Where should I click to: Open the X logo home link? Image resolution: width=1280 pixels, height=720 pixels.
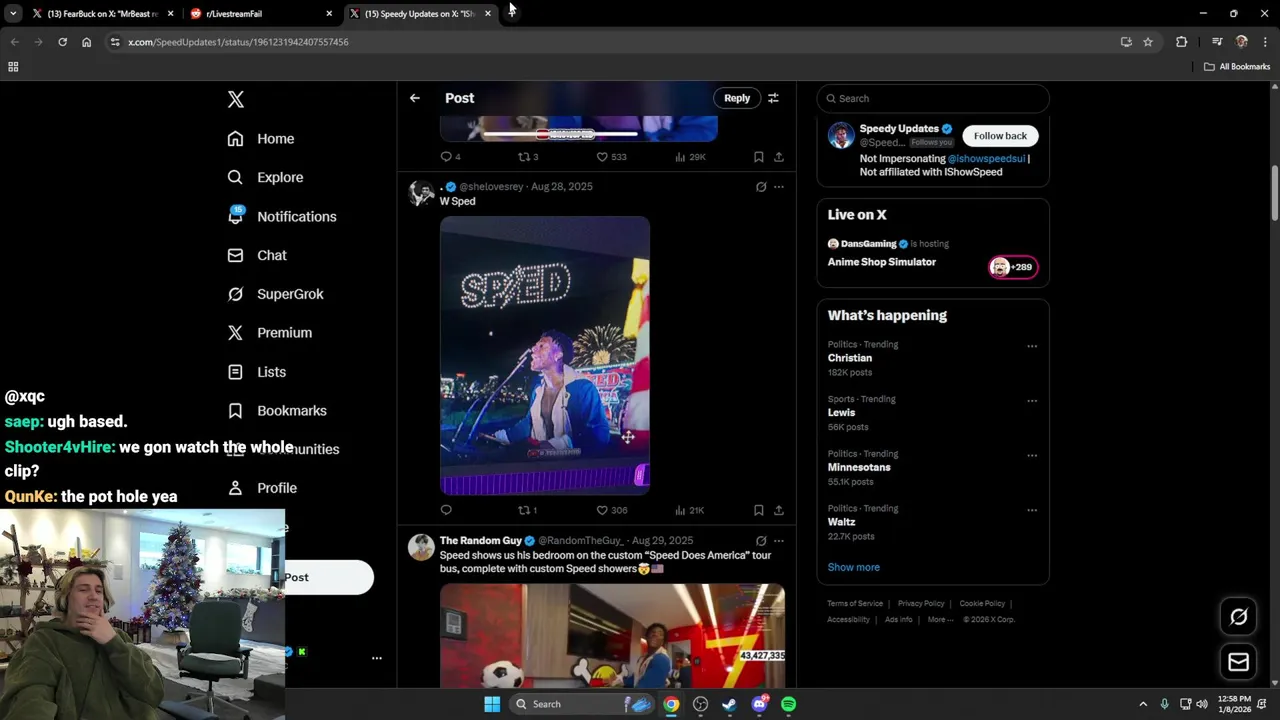click(x=236, y=99)
